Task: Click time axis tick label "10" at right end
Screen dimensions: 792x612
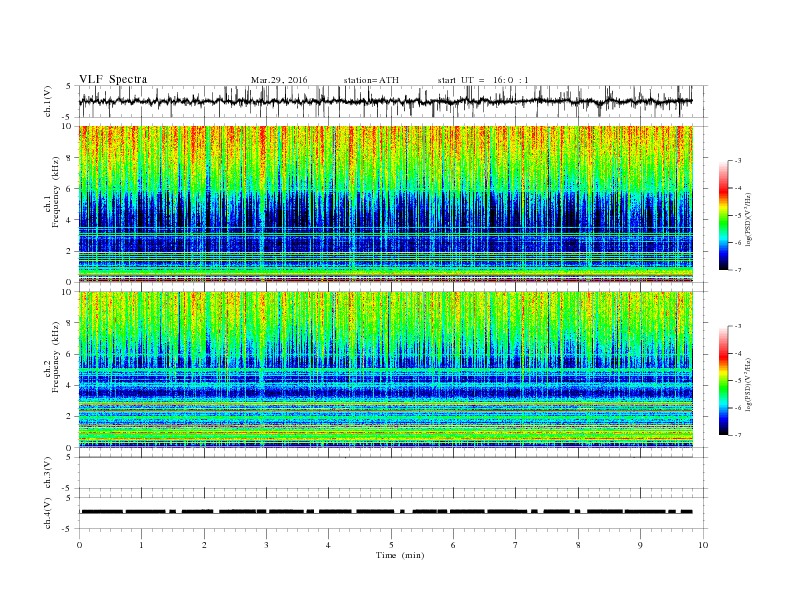Action: (x=703, y=545)
